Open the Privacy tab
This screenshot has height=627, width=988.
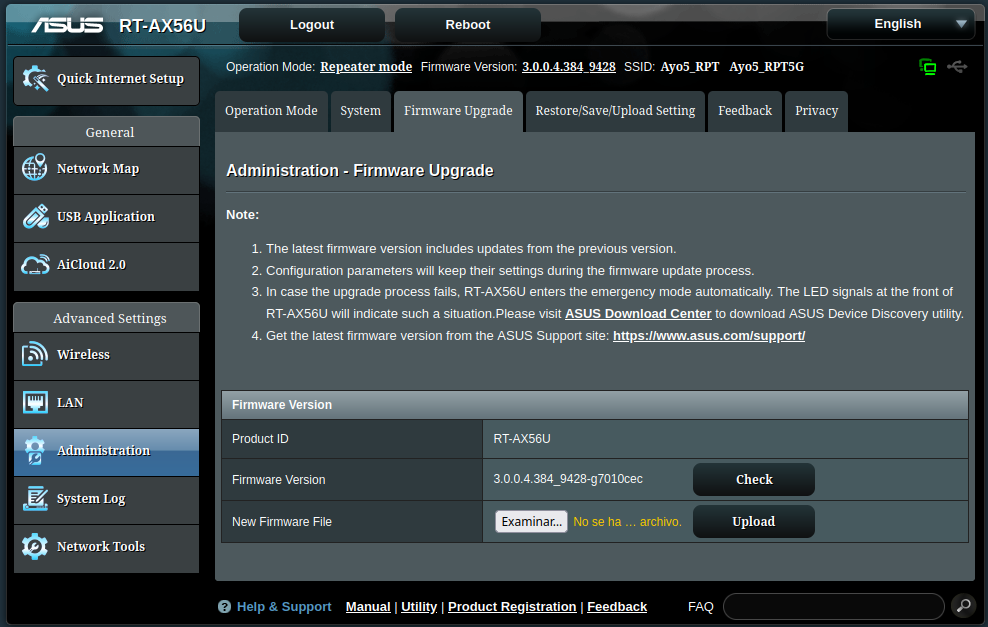tap(817, 112)
